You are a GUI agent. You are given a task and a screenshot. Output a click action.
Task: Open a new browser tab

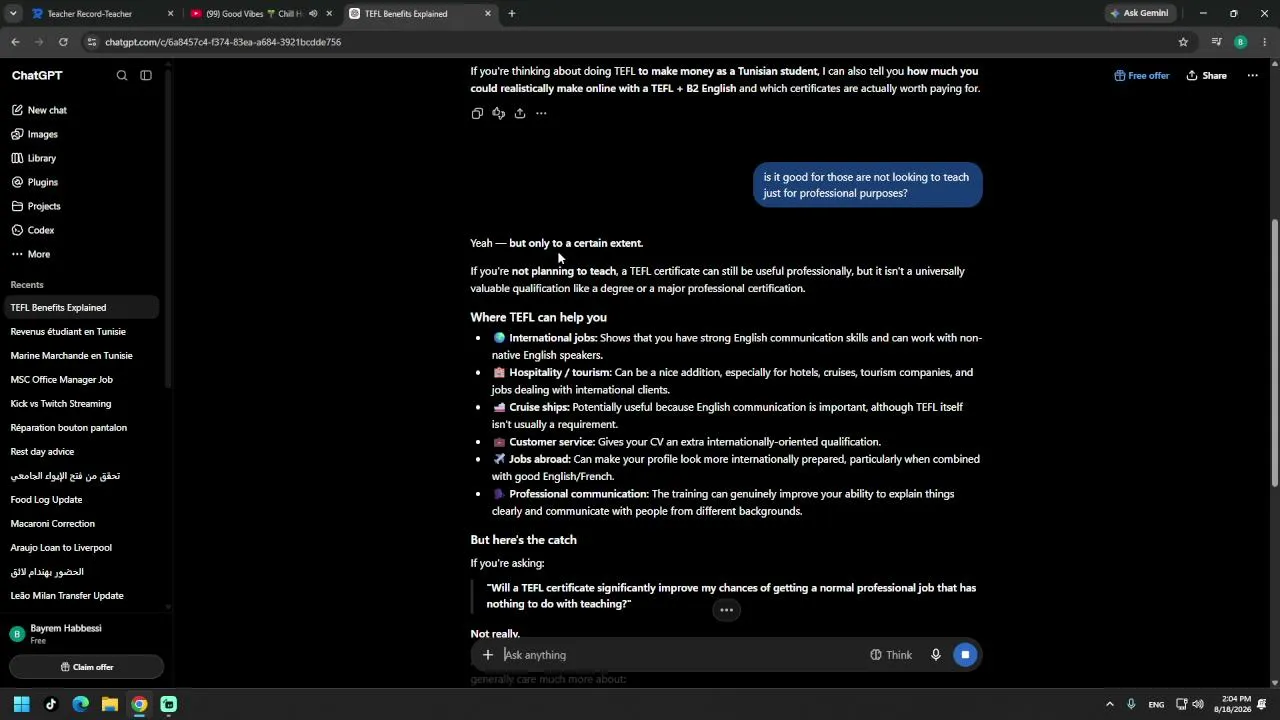pyautogui.click(x=512, y=14)
